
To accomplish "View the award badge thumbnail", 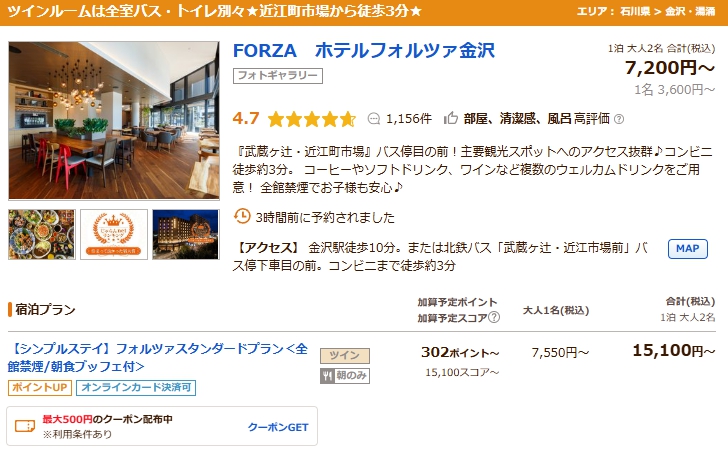I will (113, 234).
